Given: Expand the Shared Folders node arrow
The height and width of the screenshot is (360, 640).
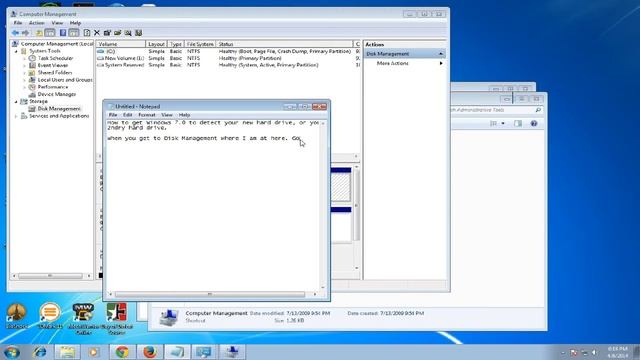Looking at the screenshot, I should (24, 73).
